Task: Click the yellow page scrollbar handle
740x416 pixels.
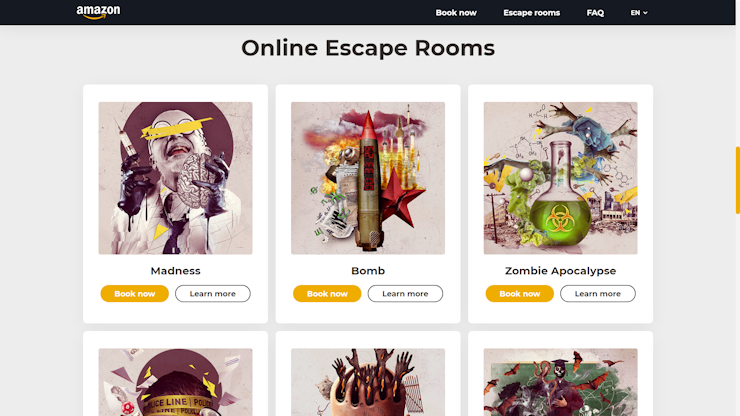Action: (738, 180)
